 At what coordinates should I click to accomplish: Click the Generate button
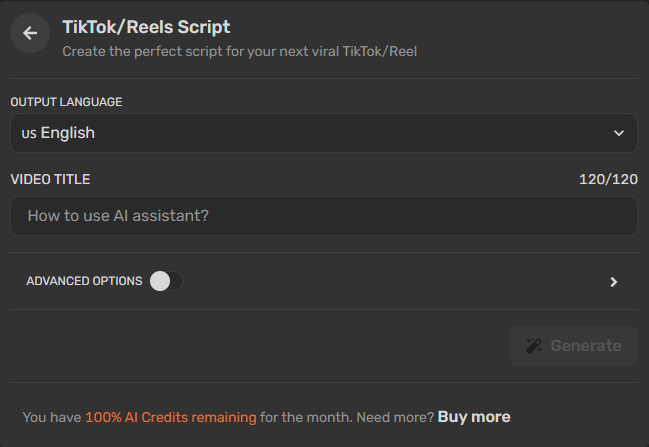tap(574, 346)
